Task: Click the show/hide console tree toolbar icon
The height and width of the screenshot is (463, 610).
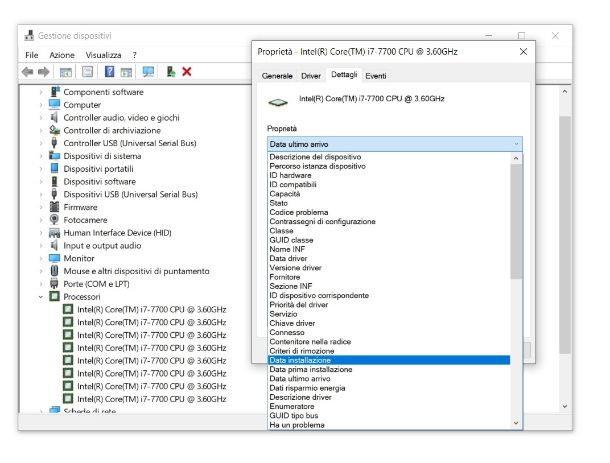Action: (65, 72)
